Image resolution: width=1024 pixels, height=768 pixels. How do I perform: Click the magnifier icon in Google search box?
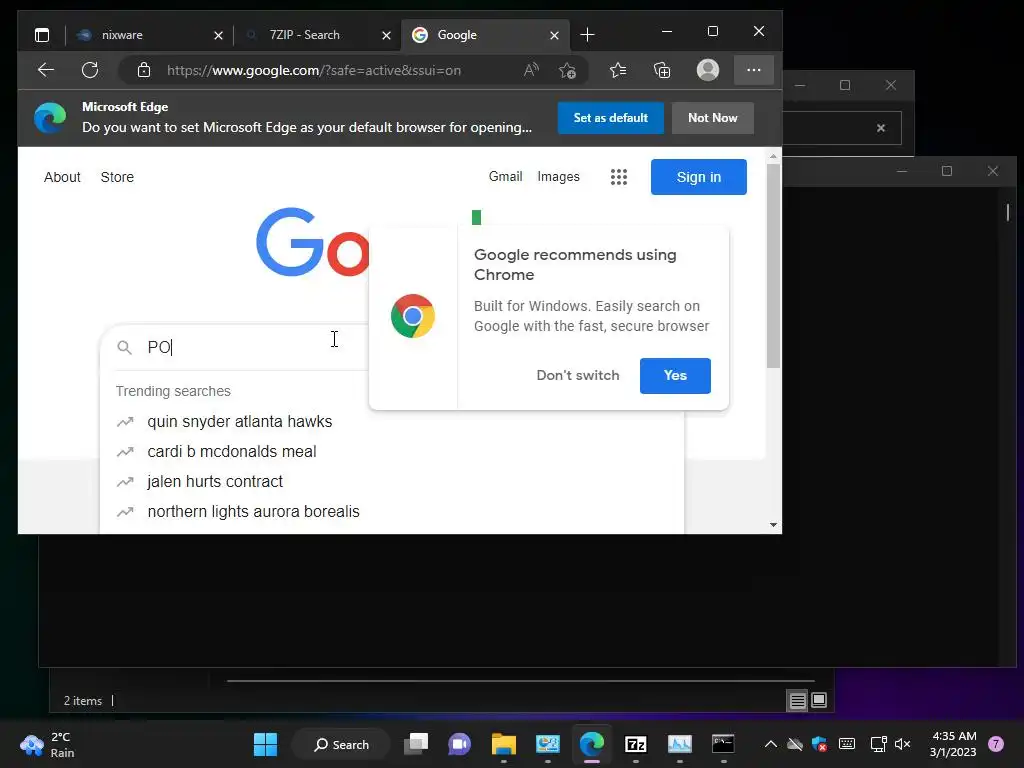pyautogui.click(x=124, y=347)
